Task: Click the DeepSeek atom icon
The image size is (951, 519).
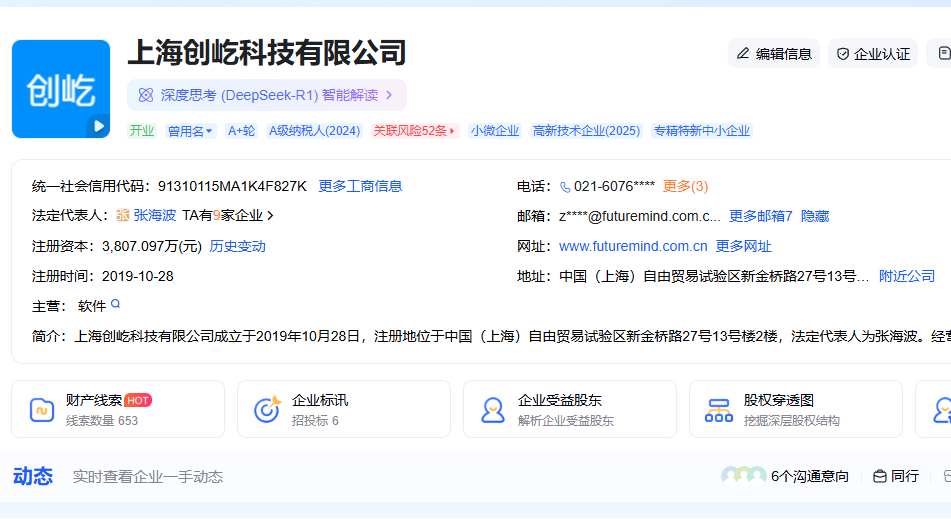Action: pyautogui.click(x=146, y=95)
